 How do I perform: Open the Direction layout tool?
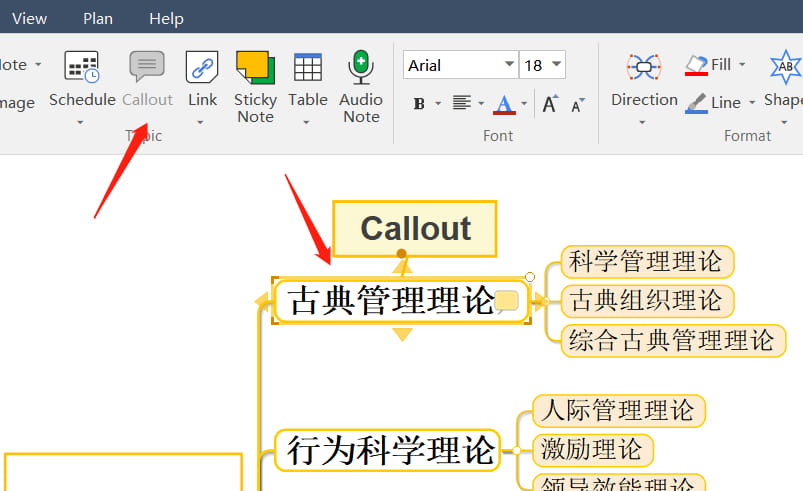coord(644,68)
